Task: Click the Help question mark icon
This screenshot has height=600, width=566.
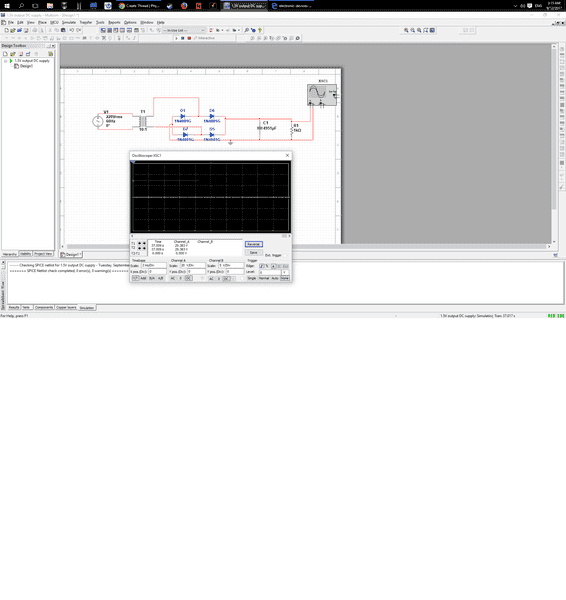Action: click(x=260, y=30)
